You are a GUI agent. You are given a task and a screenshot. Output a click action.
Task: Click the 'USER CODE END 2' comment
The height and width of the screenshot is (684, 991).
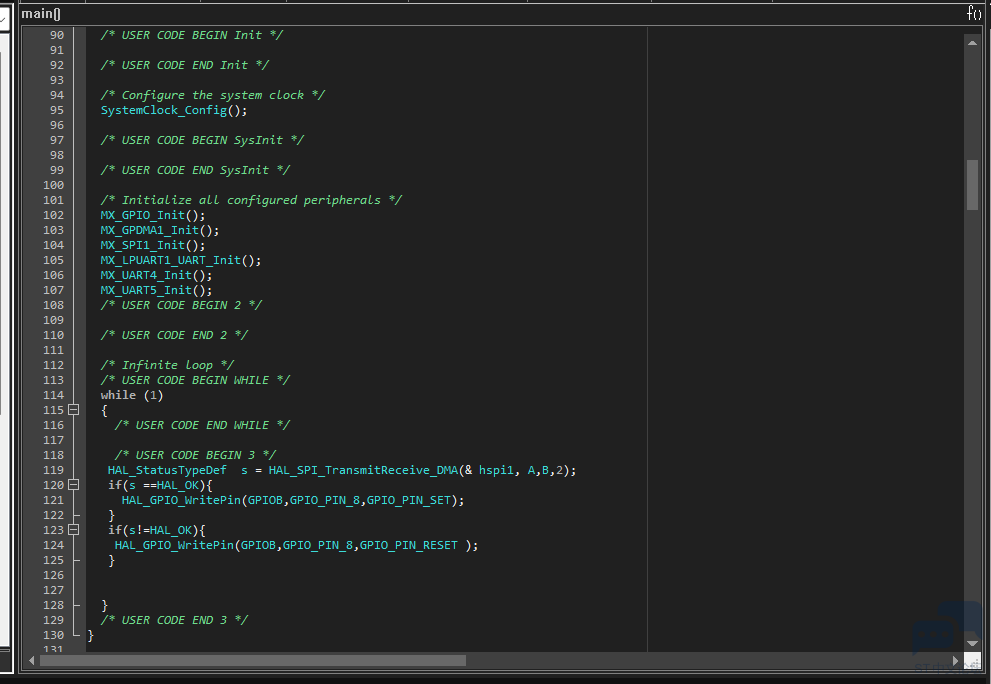tap(174, 335)
